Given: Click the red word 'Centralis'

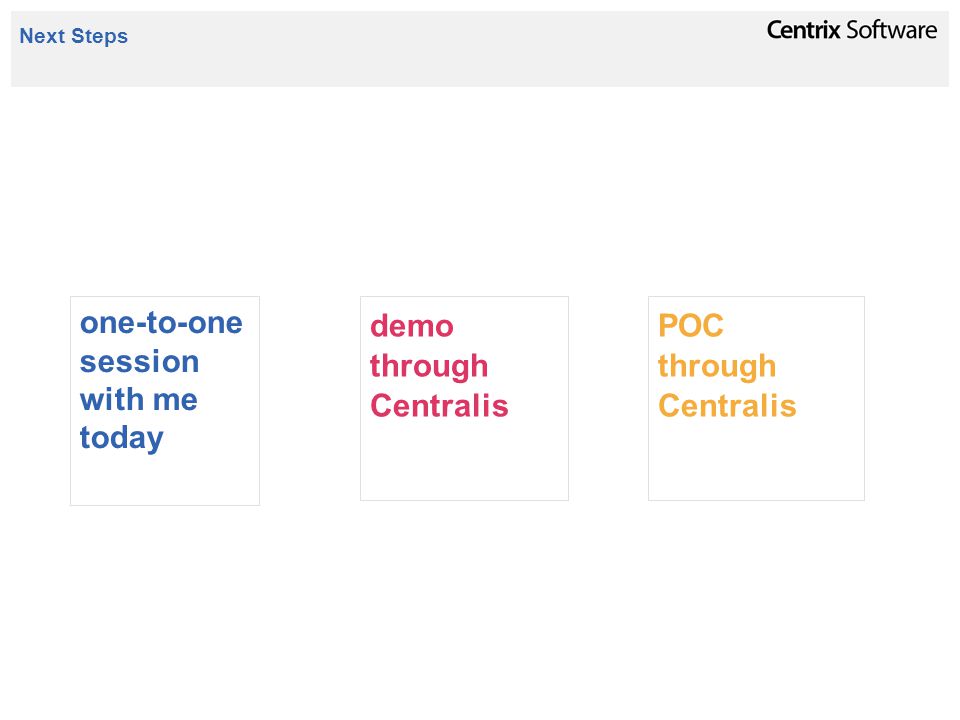Looking at the screenshot, I should tap(440, 406).
